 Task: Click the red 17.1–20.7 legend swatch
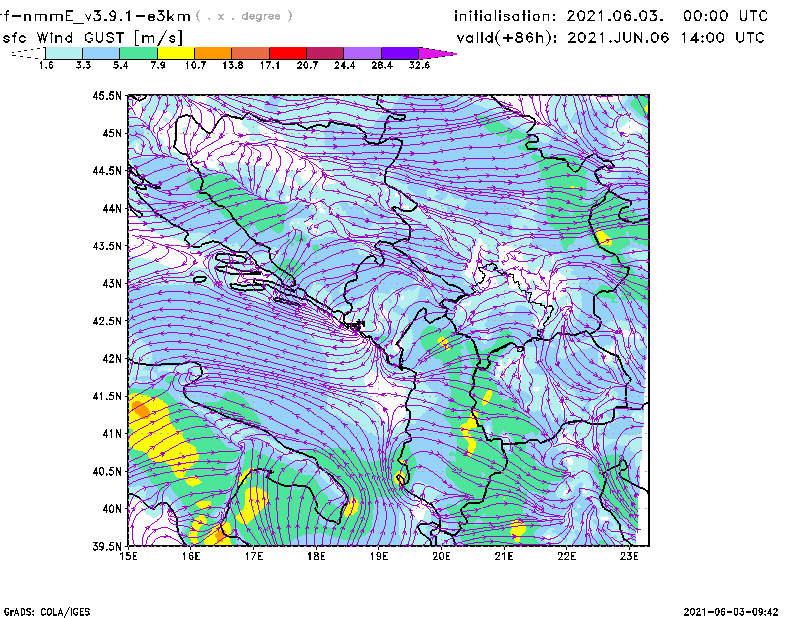(288, 53)
